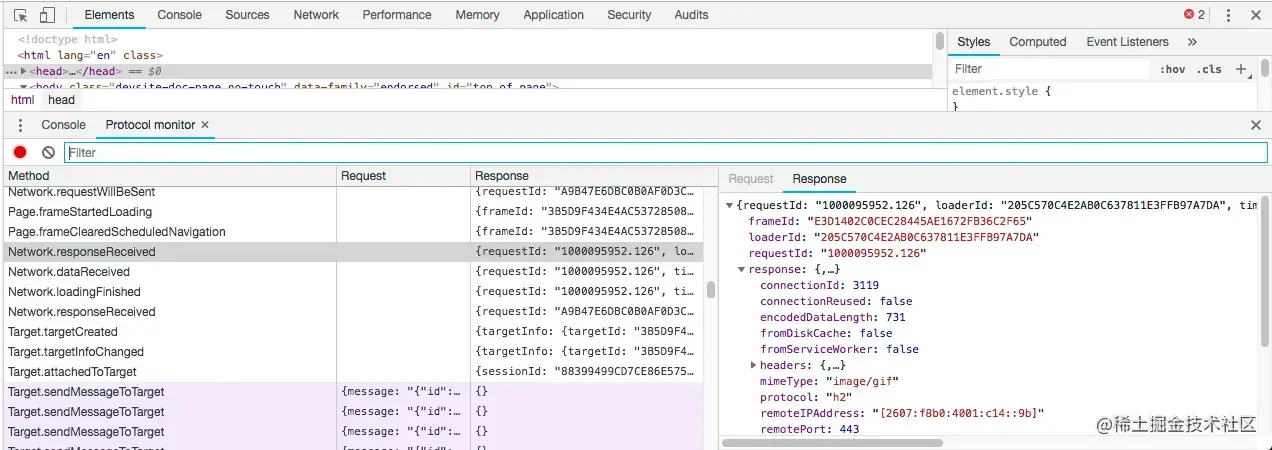This screenshot has width=1272, height=450.
Task: Click the encodedDataLength 731 property
Action: click(x=833, y=317)
